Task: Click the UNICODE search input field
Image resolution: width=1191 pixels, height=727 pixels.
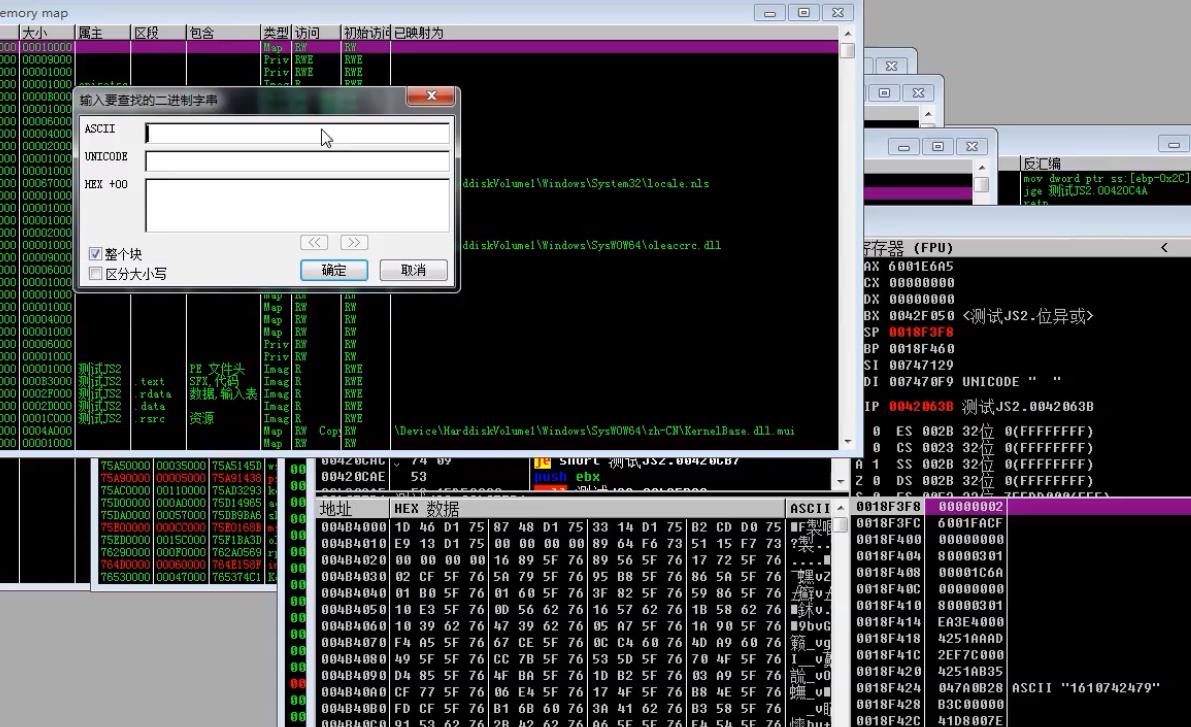Action: pyautogui.click(x=297, y=161)
